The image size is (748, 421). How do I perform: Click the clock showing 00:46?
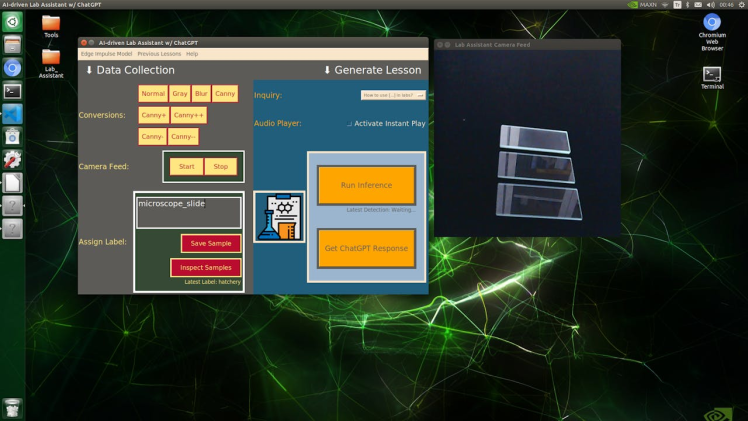tap(727, 5)
